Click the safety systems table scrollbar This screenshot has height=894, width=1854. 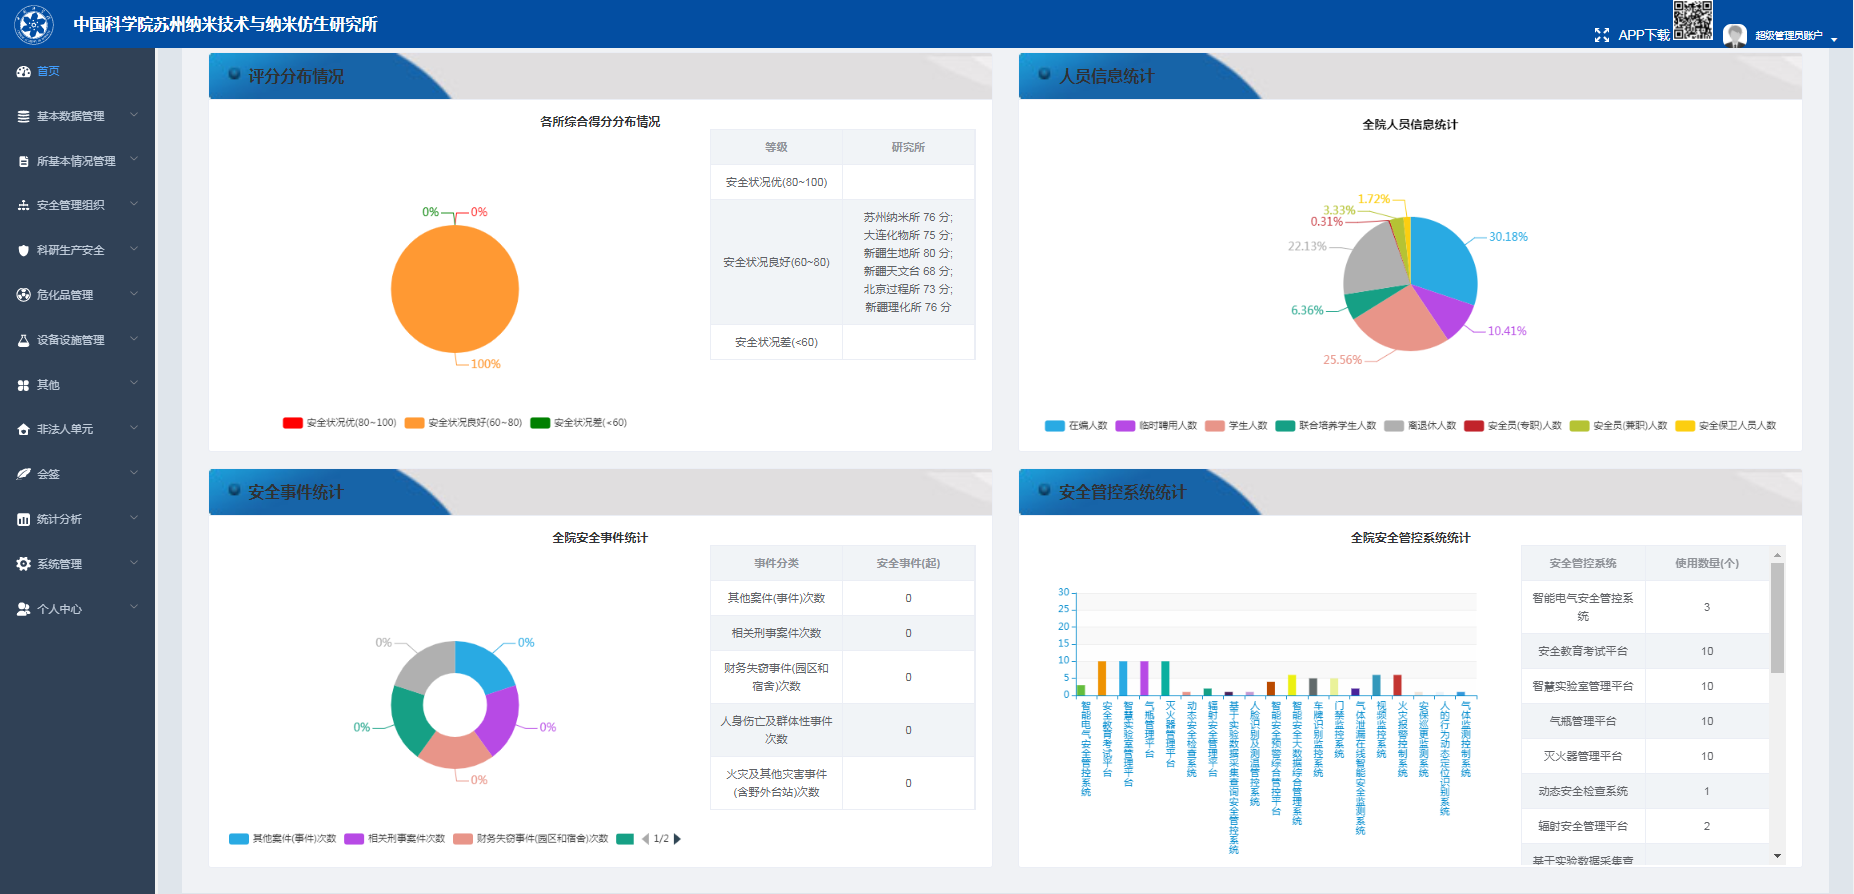[x=1777, y=620]
